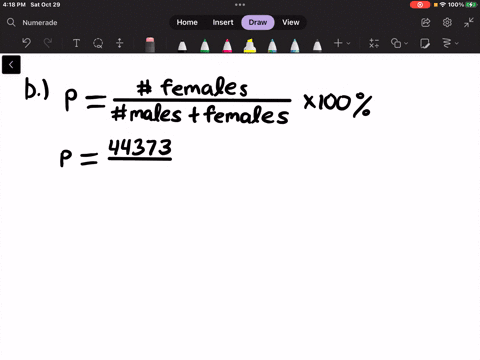Select the green pen

pos(205,45)
